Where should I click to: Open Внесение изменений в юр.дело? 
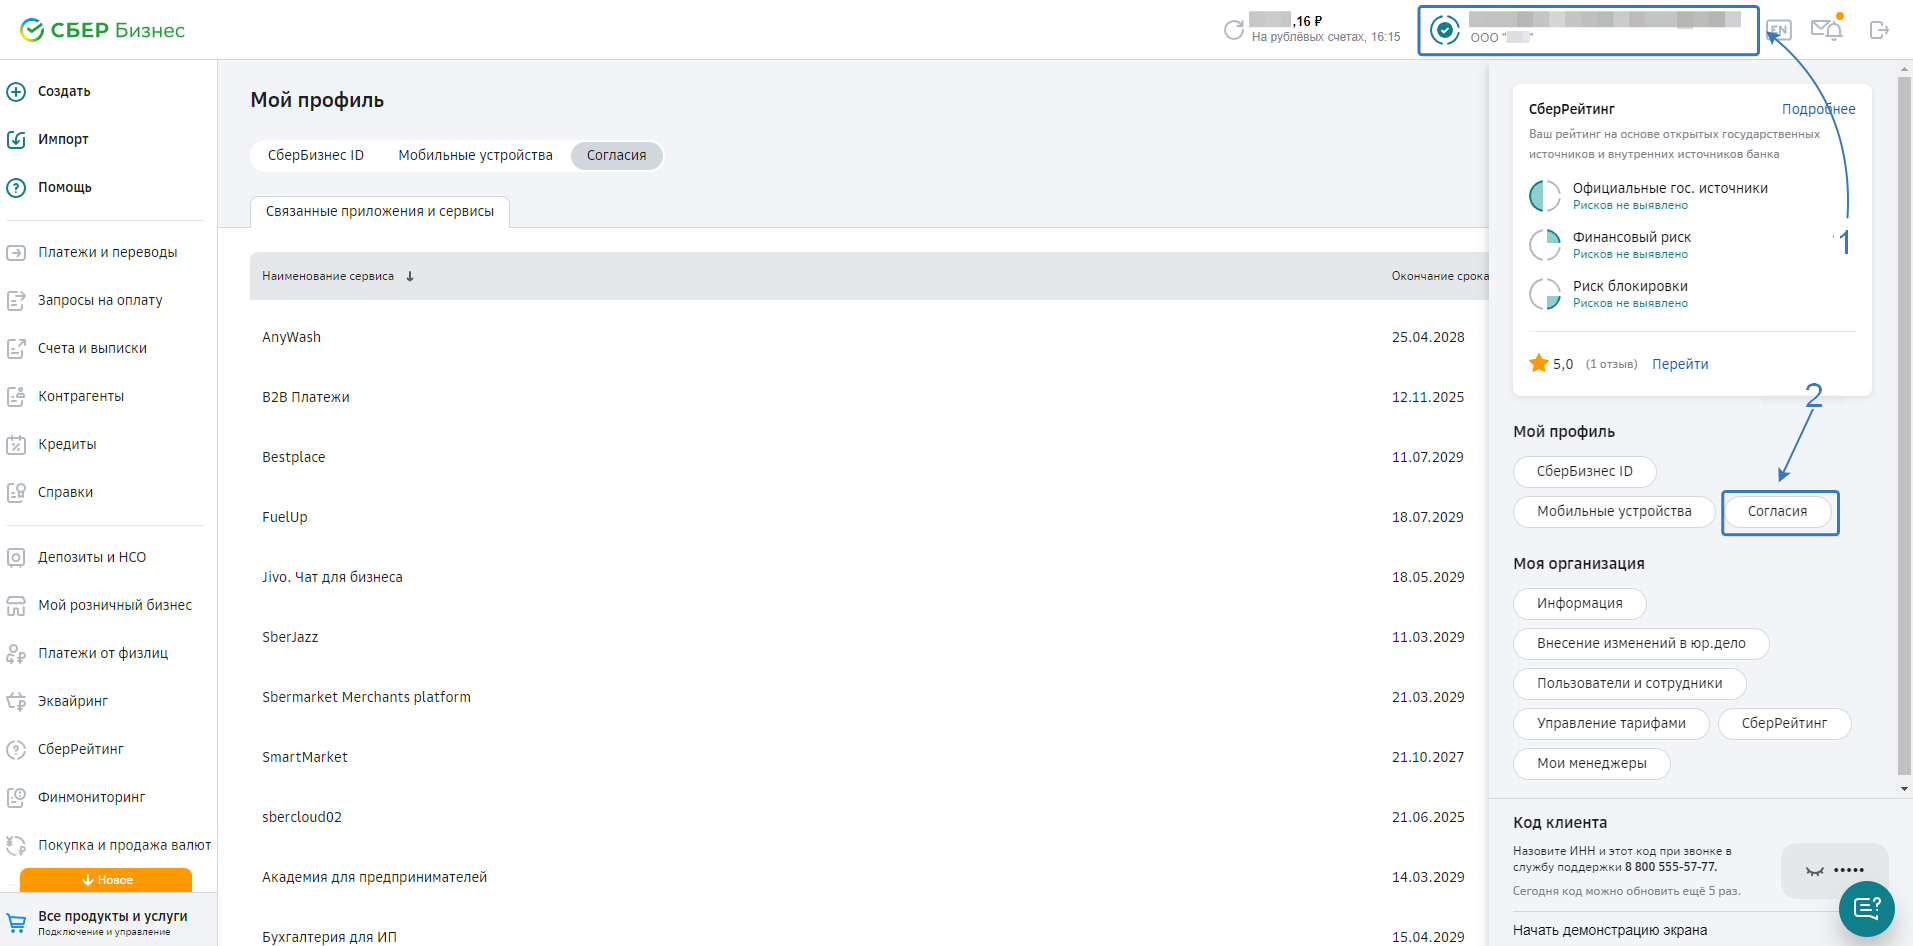point(1641,643)
